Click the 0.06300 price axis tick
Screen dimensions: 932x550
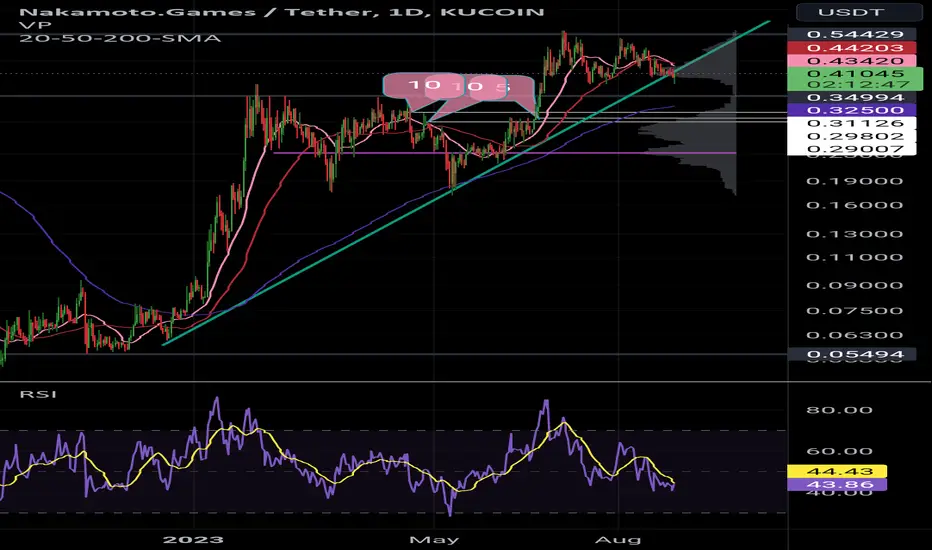855,335
